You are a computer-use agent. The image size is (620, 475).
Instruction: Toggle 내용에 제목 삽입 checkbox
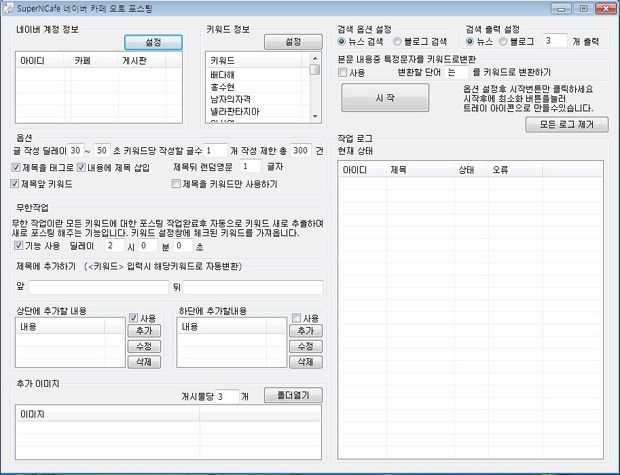[81, 167]
